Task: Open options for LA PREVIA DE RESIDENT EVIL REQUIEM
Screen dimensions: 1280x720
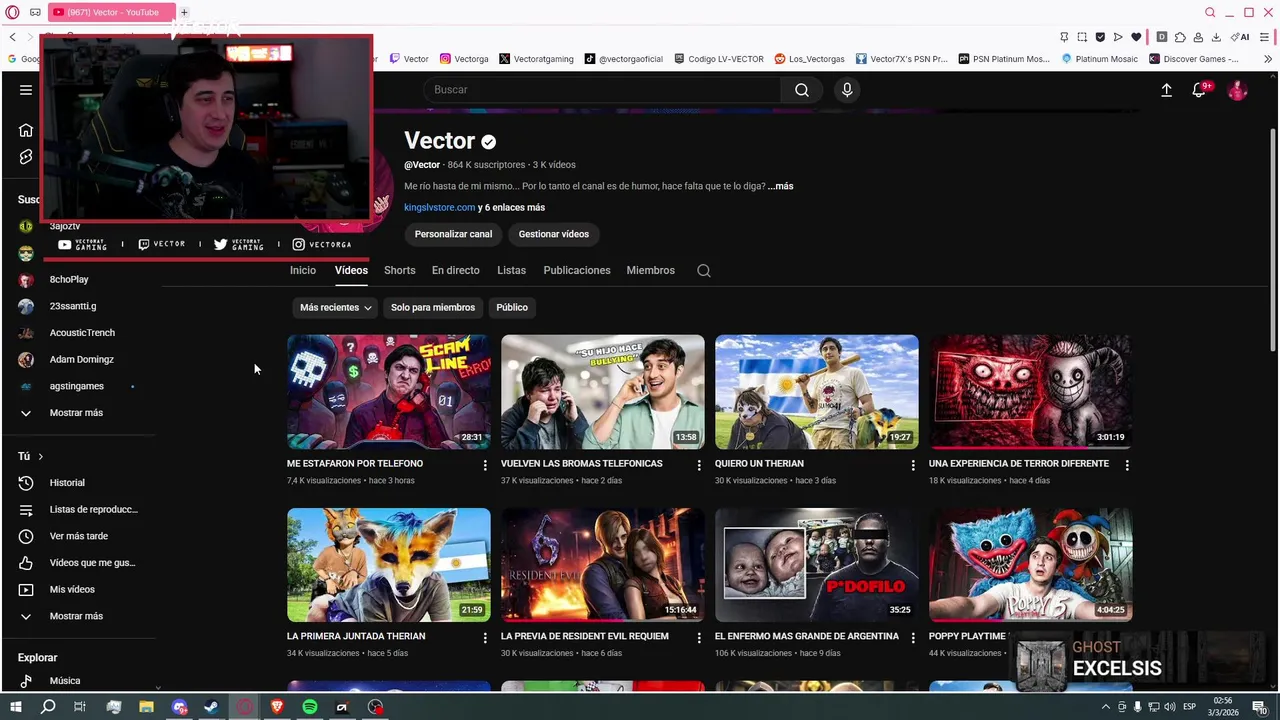Action: click(x=699, y=637)
